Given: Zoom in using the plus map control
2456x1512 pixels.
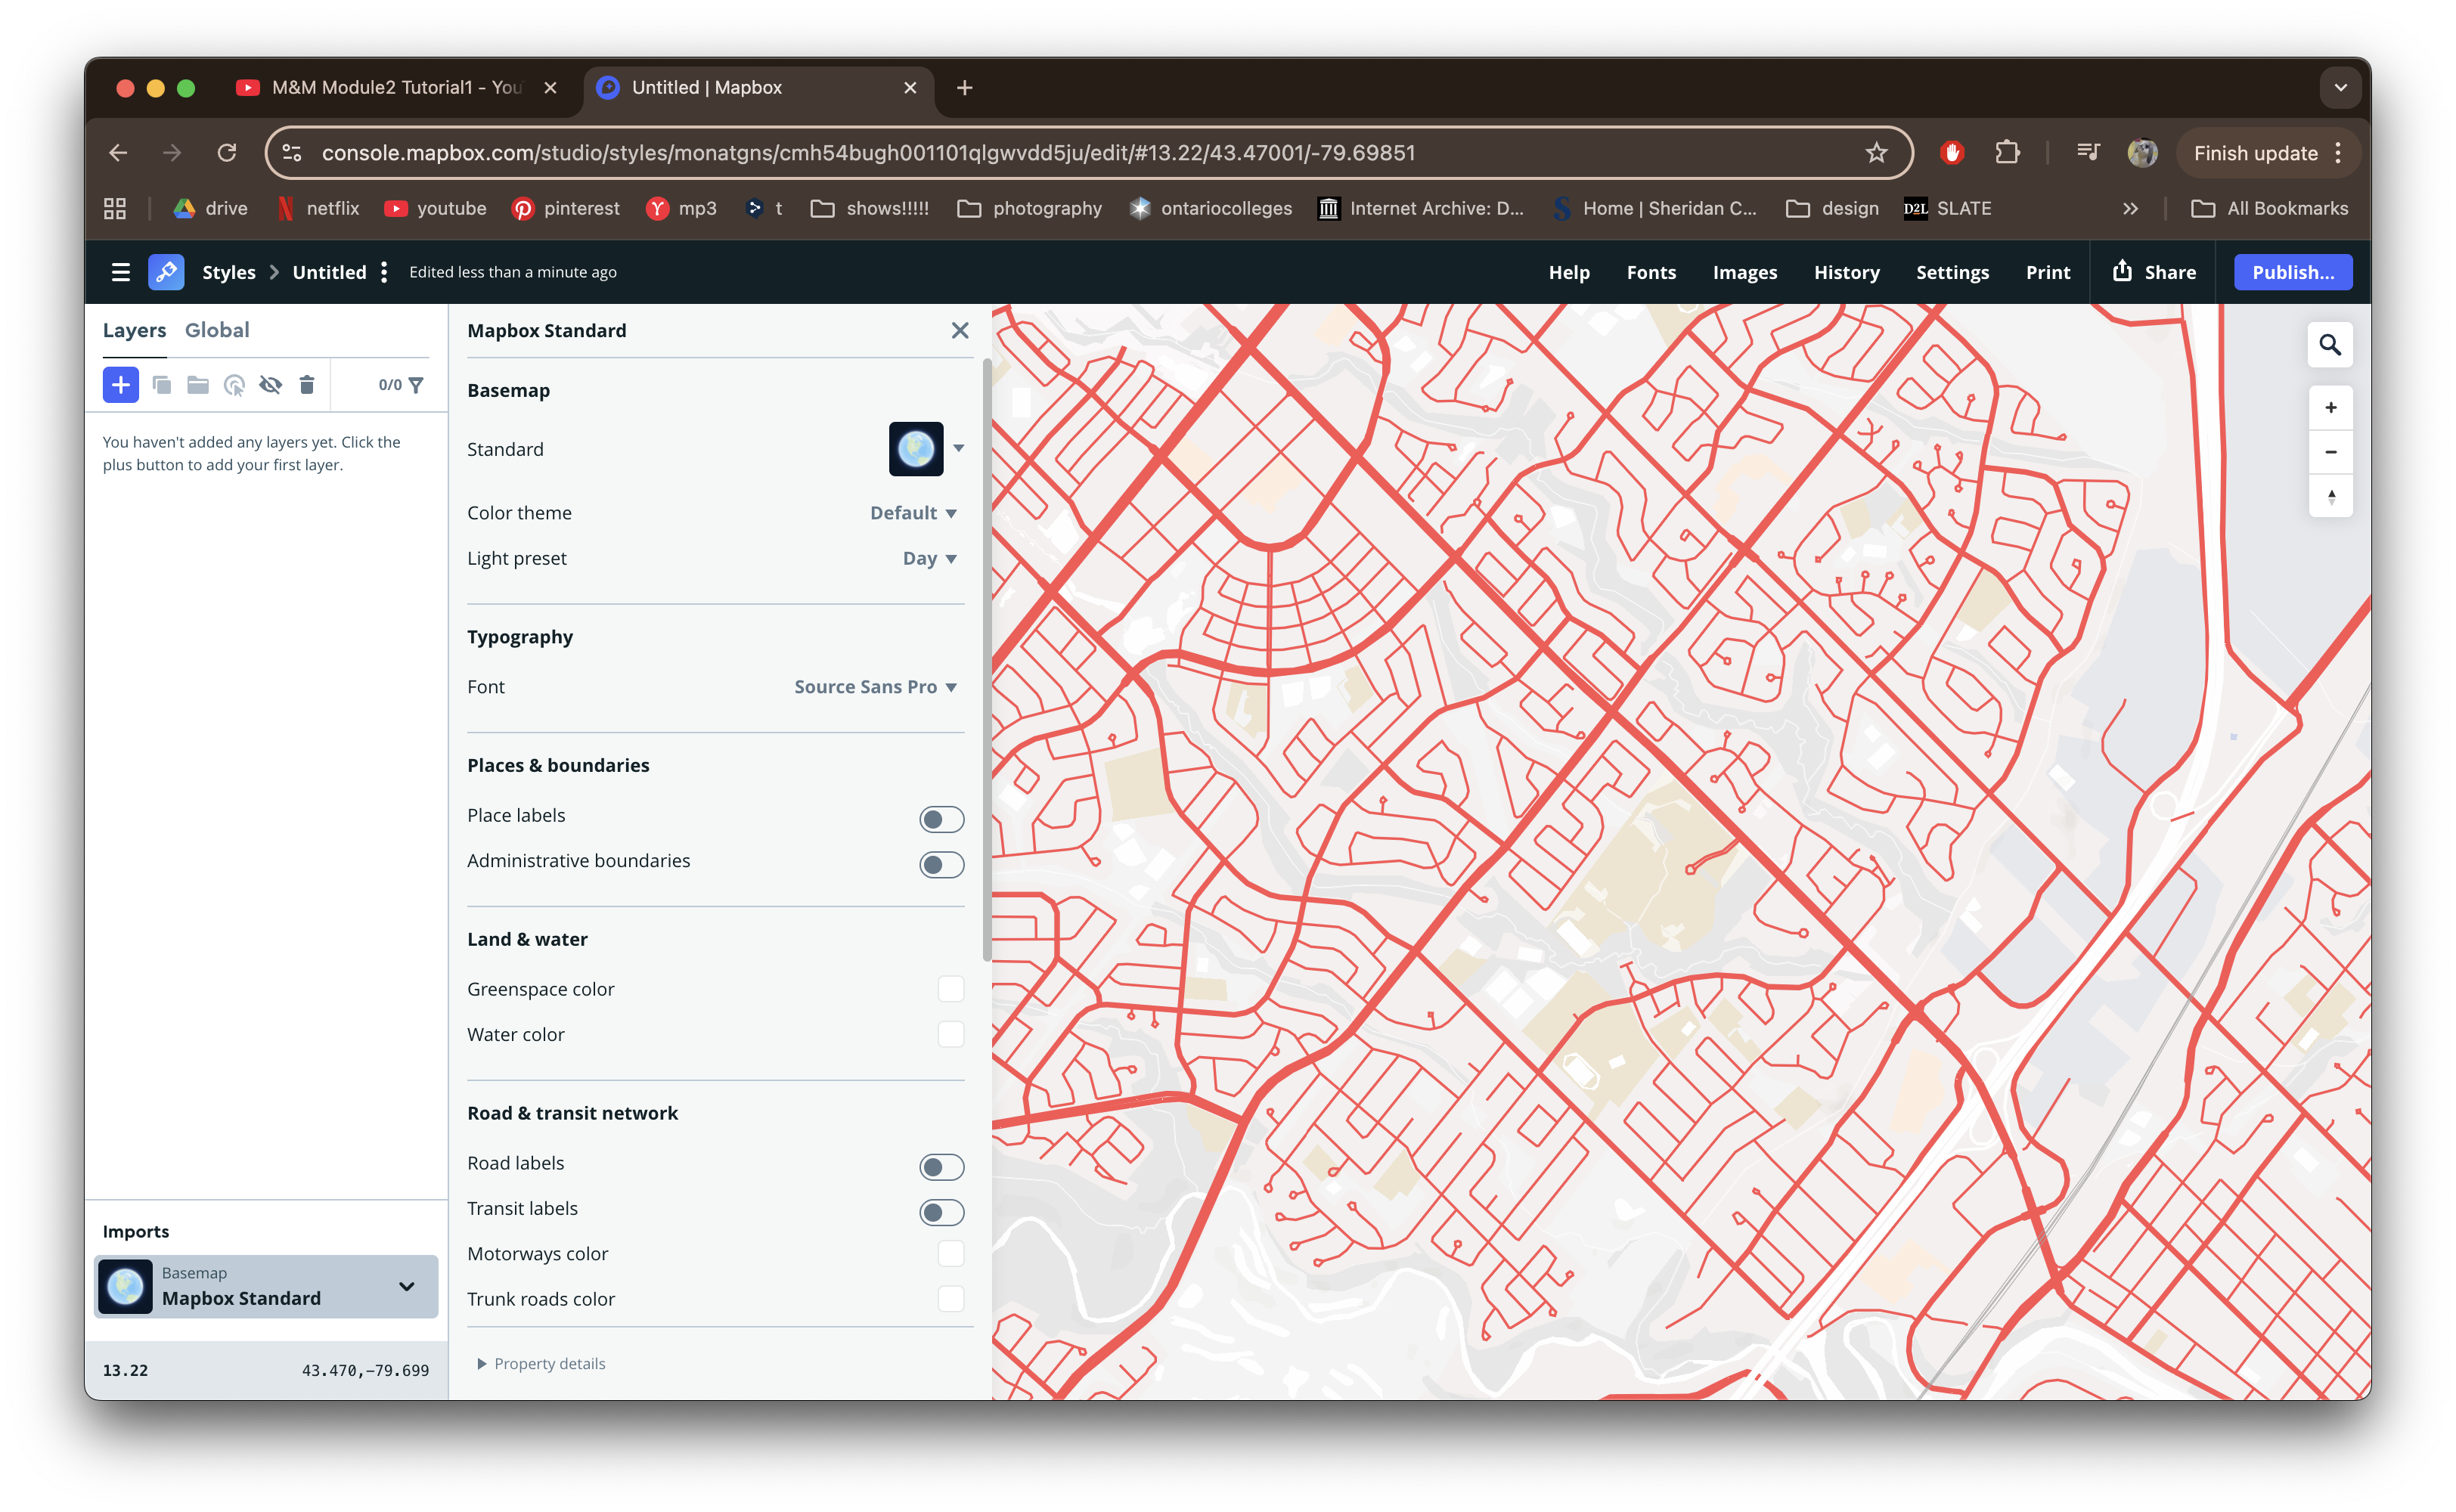Looking at the screenshot, I should coord(2330,406).
